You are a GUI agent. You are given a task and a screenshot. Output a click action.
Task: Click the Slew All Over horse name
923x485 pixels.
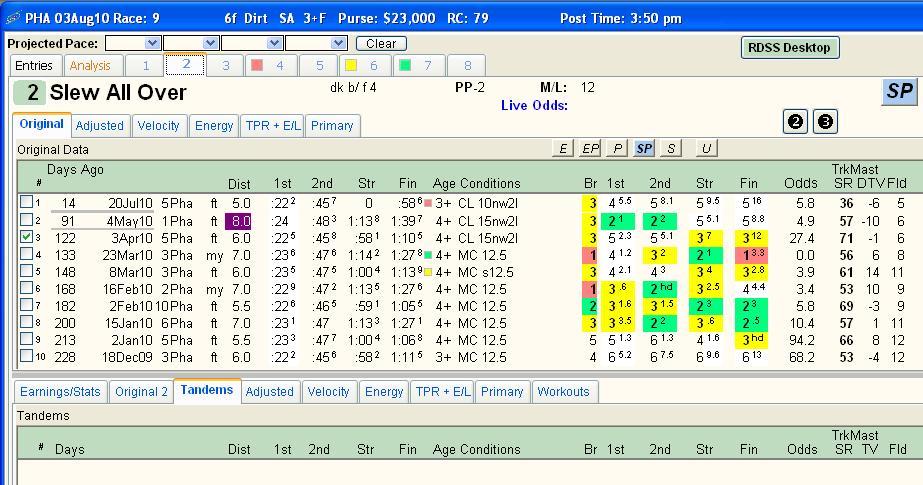118,92
